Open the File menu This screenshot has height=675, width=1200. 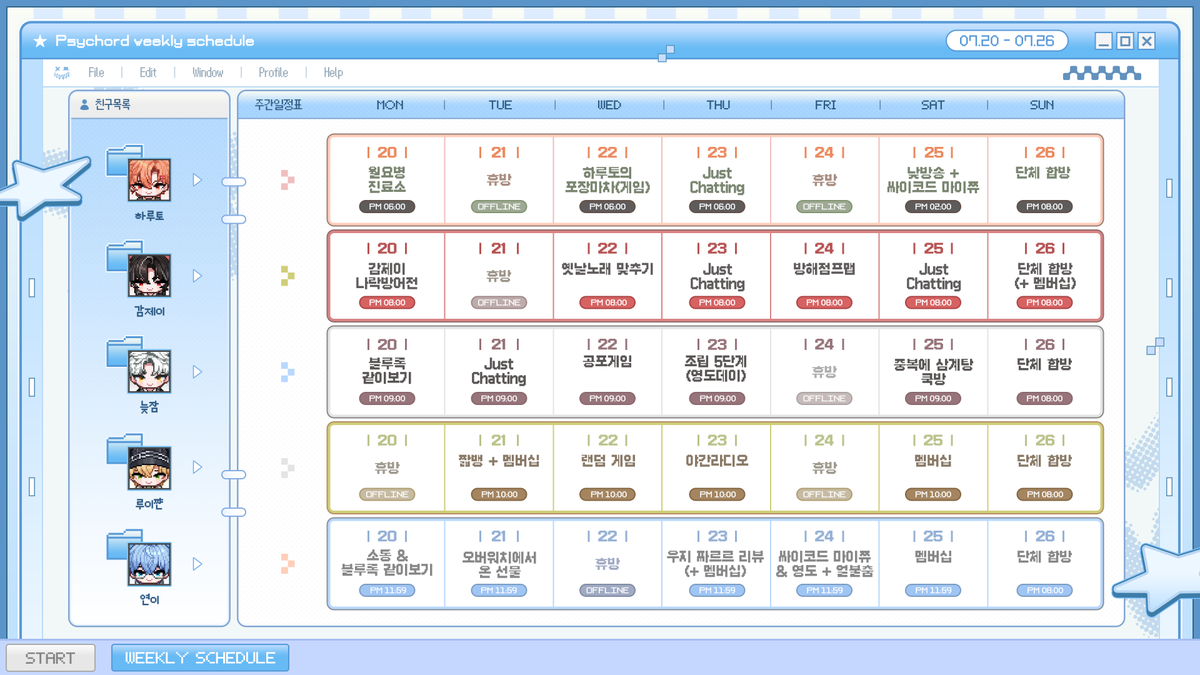click(x=96, y=73)
